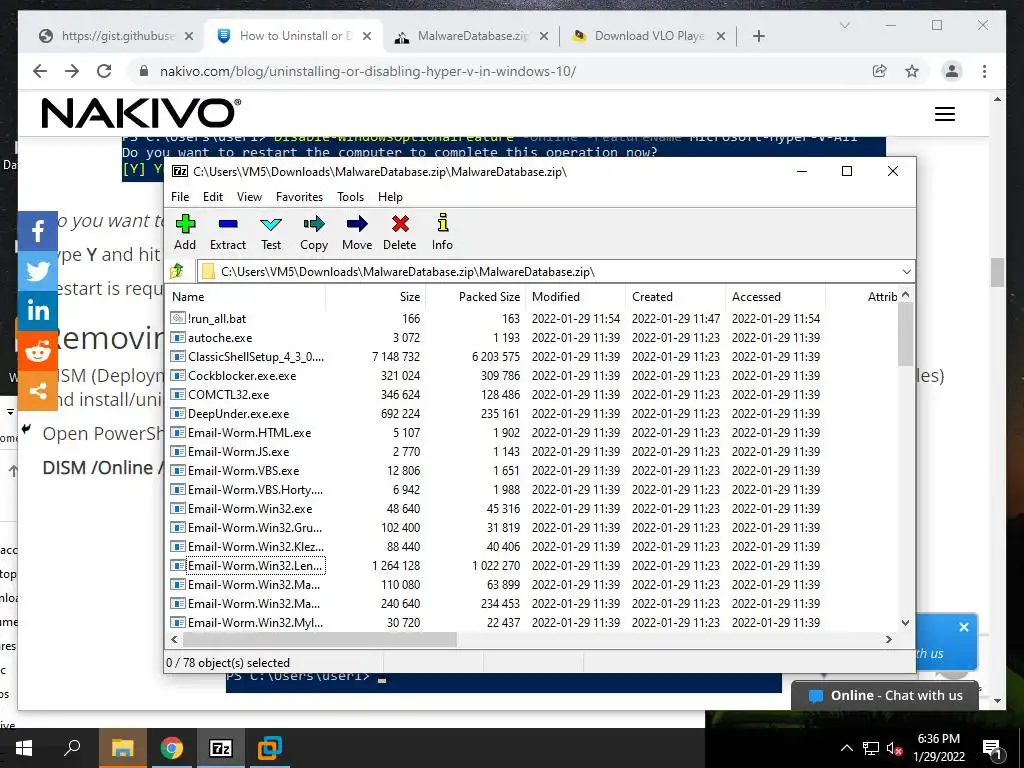Image resolution: width=1024 pixels, height=768 pixels.
Task: Sort by the Packed Size column
Action: (476, 296)
